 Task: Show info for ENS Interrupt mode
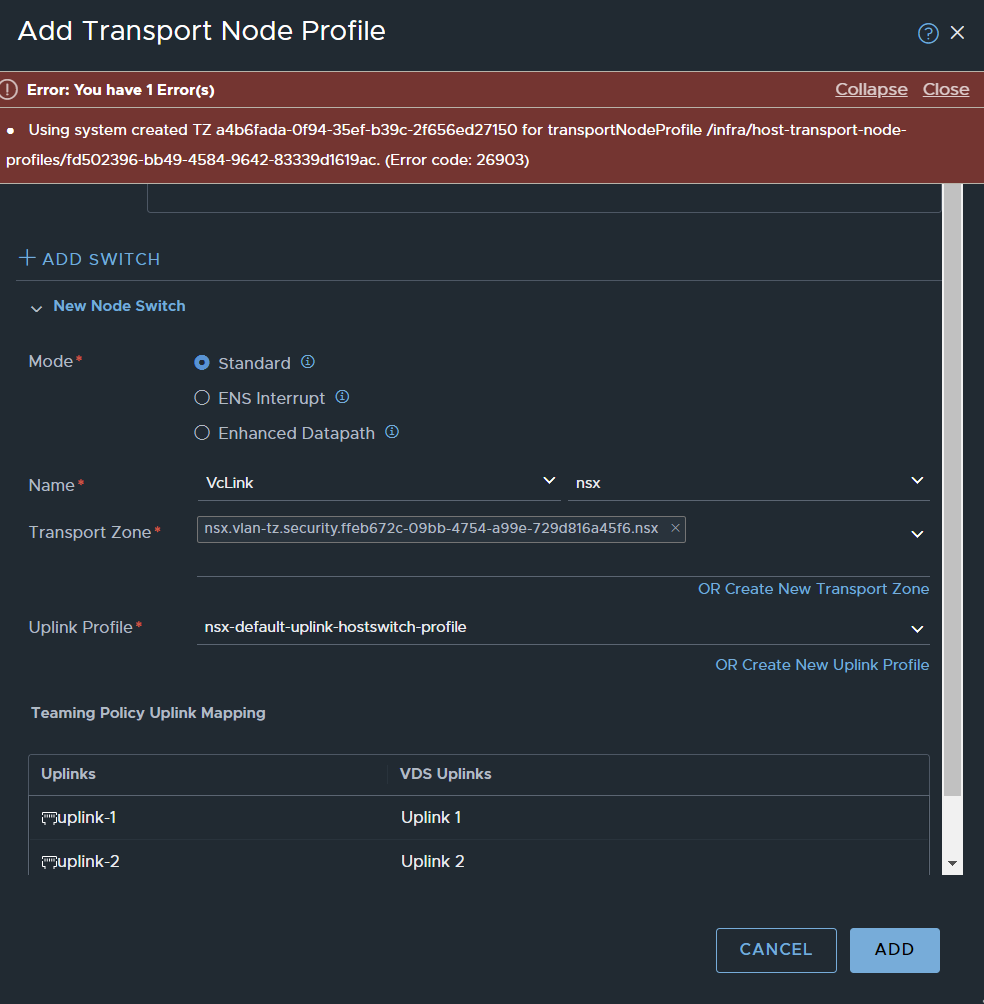343,397
